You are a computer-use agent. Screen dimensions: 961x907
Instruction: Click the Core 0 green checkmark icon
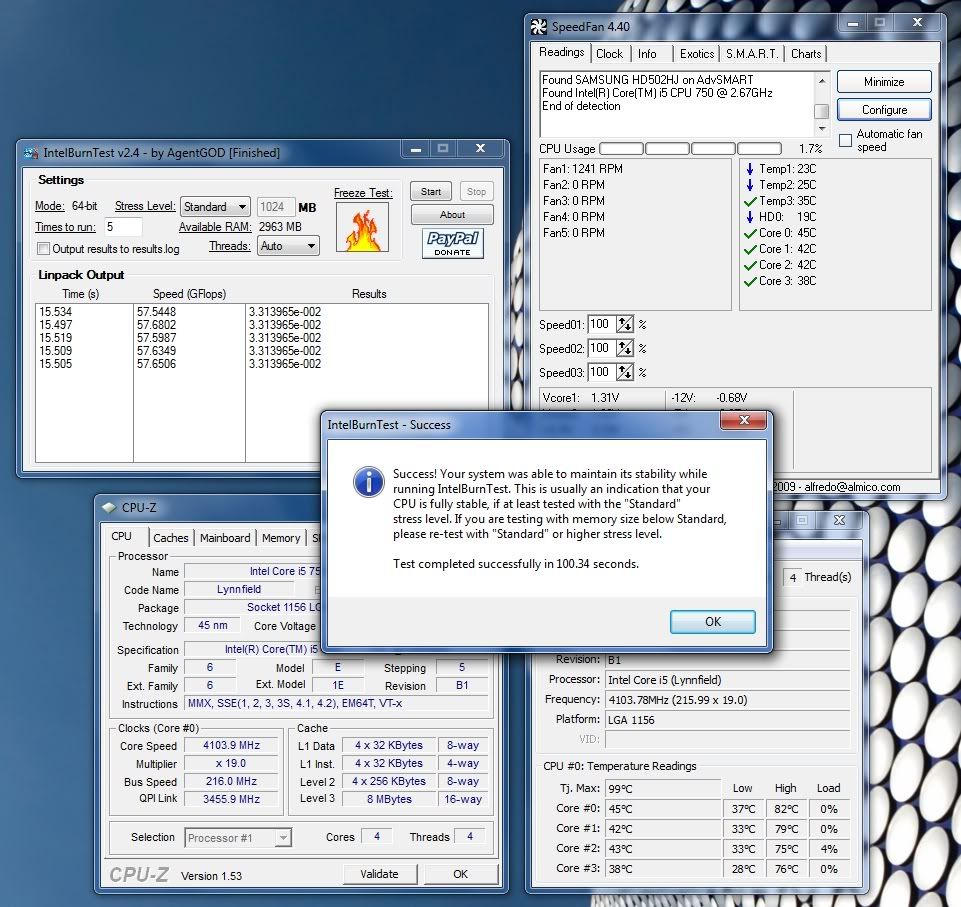750,233
